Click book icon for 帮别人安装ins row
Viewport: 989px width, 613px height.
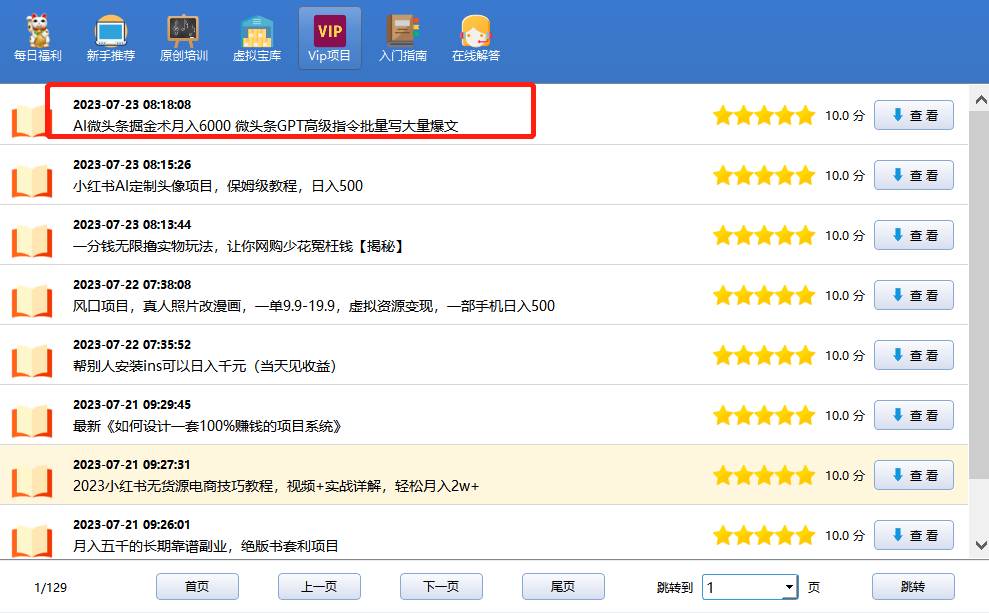click(32, 361)
